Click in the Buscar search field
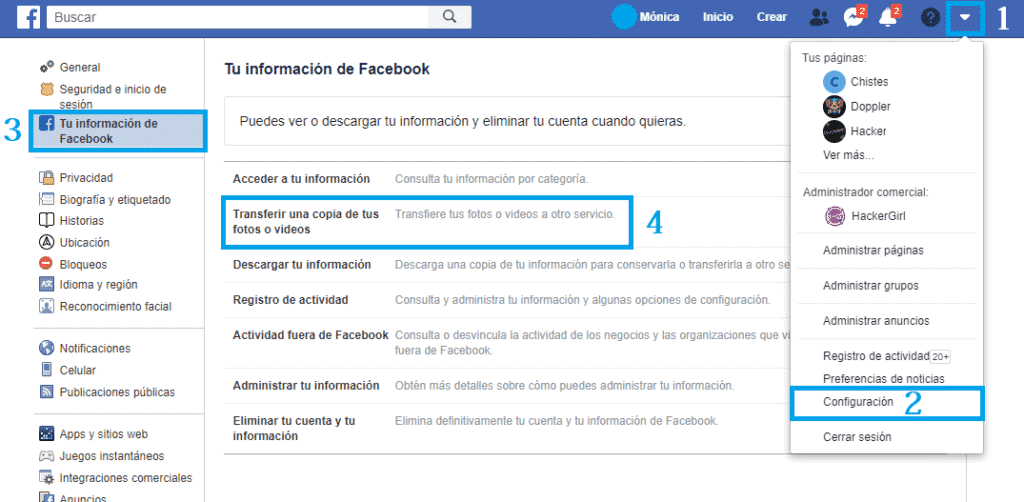This screenshot has width=1024, height=502. [x=238, y=18]
